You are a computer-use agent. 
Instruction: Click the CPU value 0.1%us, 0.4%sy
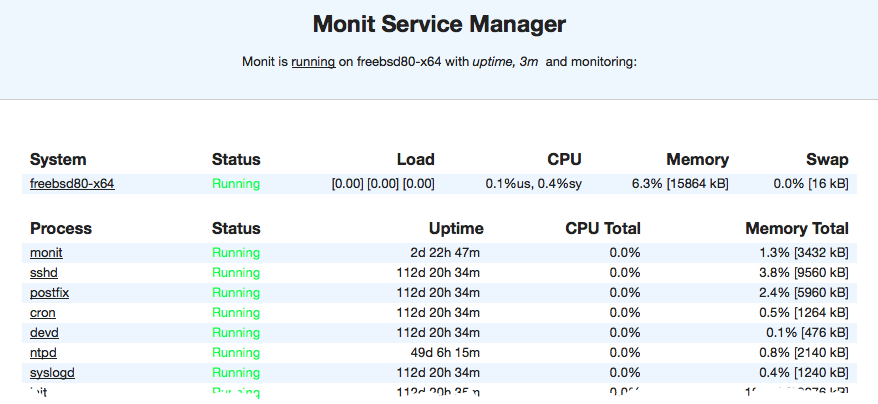[534, 184]
